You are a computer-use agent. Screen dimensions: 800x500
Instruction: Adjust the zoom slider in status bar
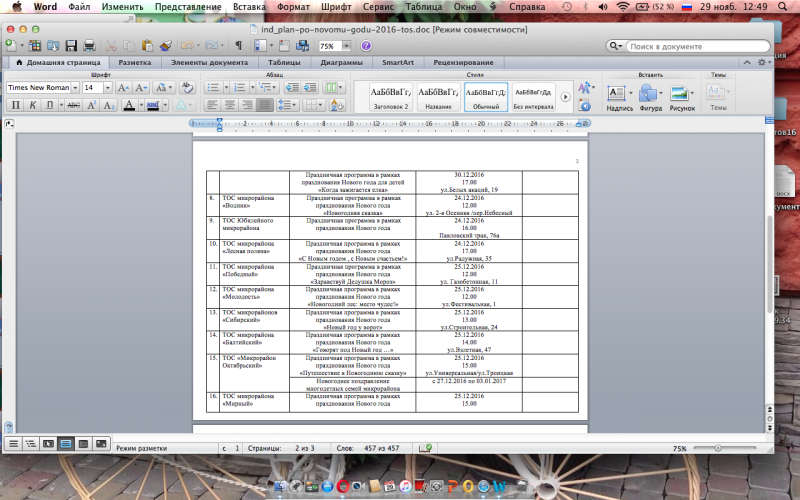[x=720, y=449]
